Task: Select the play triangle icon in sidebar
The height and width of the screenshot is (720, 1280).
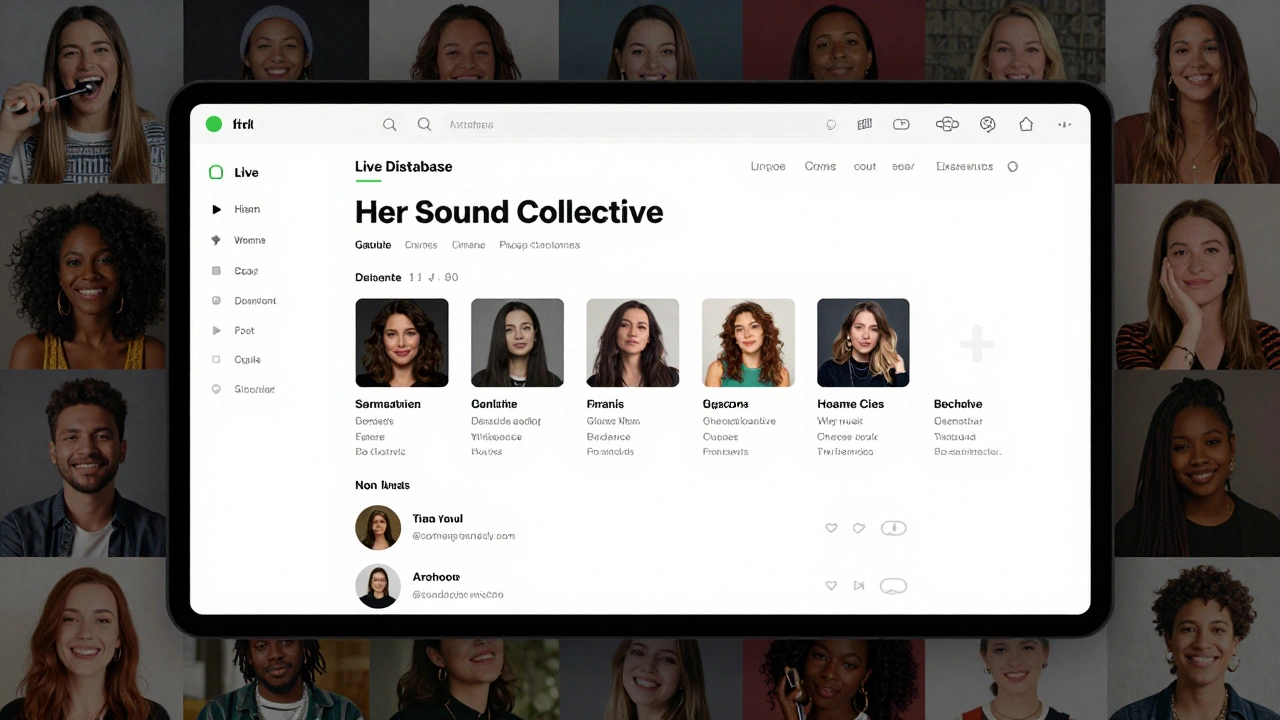Action: click(x=217, y=209)
